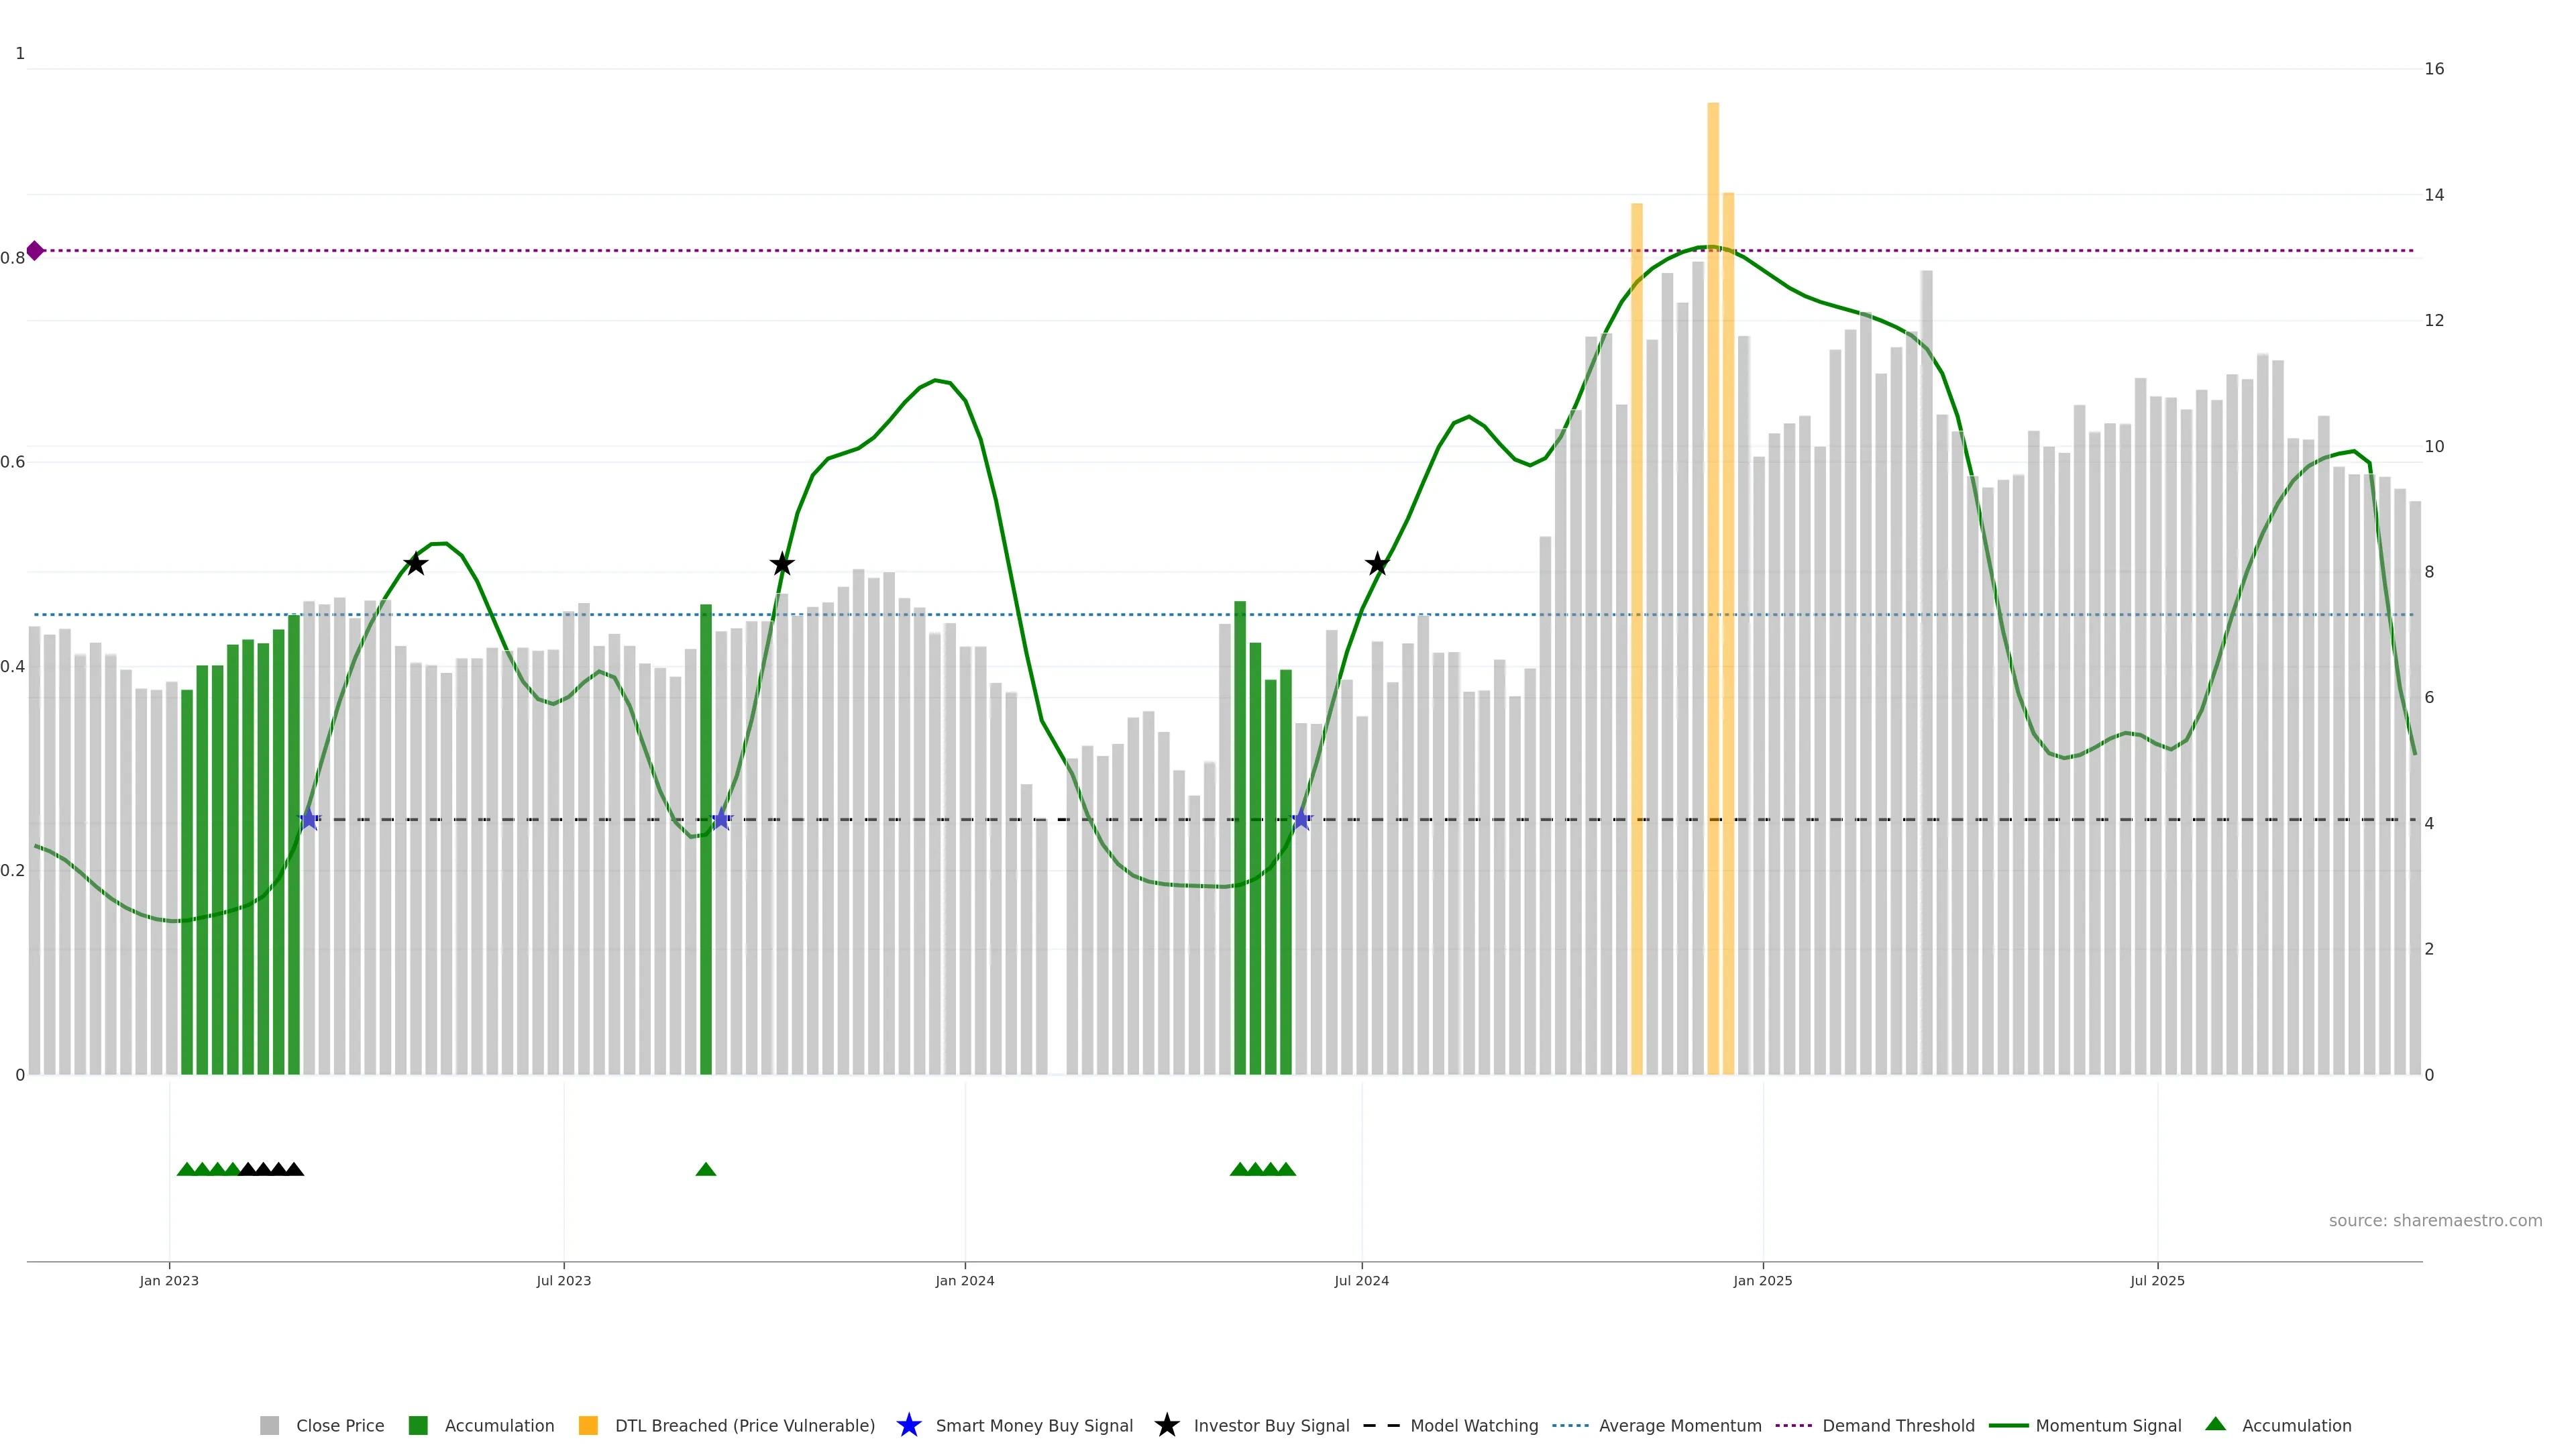Click the Jul 2025 axis label
Image resolution: width=2576 pixels, height=1449 pixels.
[2157, 1280]
